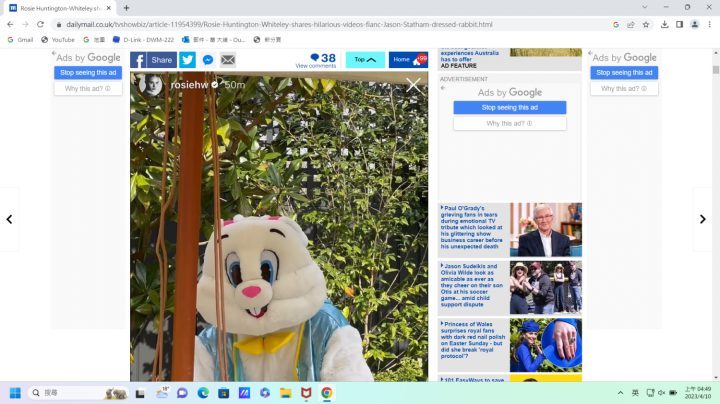Jump to Top of the page
The image size is (720, 404).
point(365,60)
